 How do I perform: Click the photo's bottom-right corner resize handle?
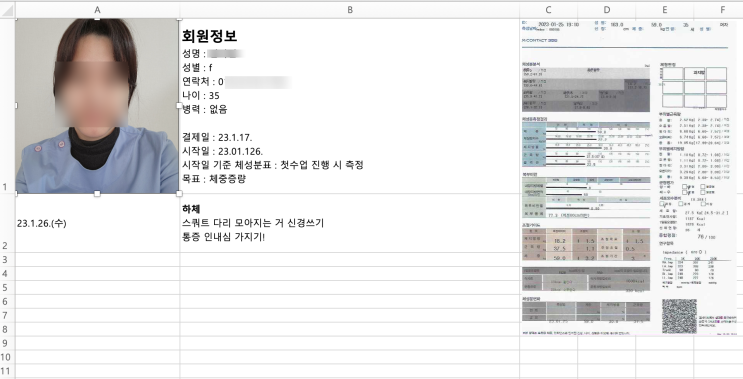click(x=179, y=193)
